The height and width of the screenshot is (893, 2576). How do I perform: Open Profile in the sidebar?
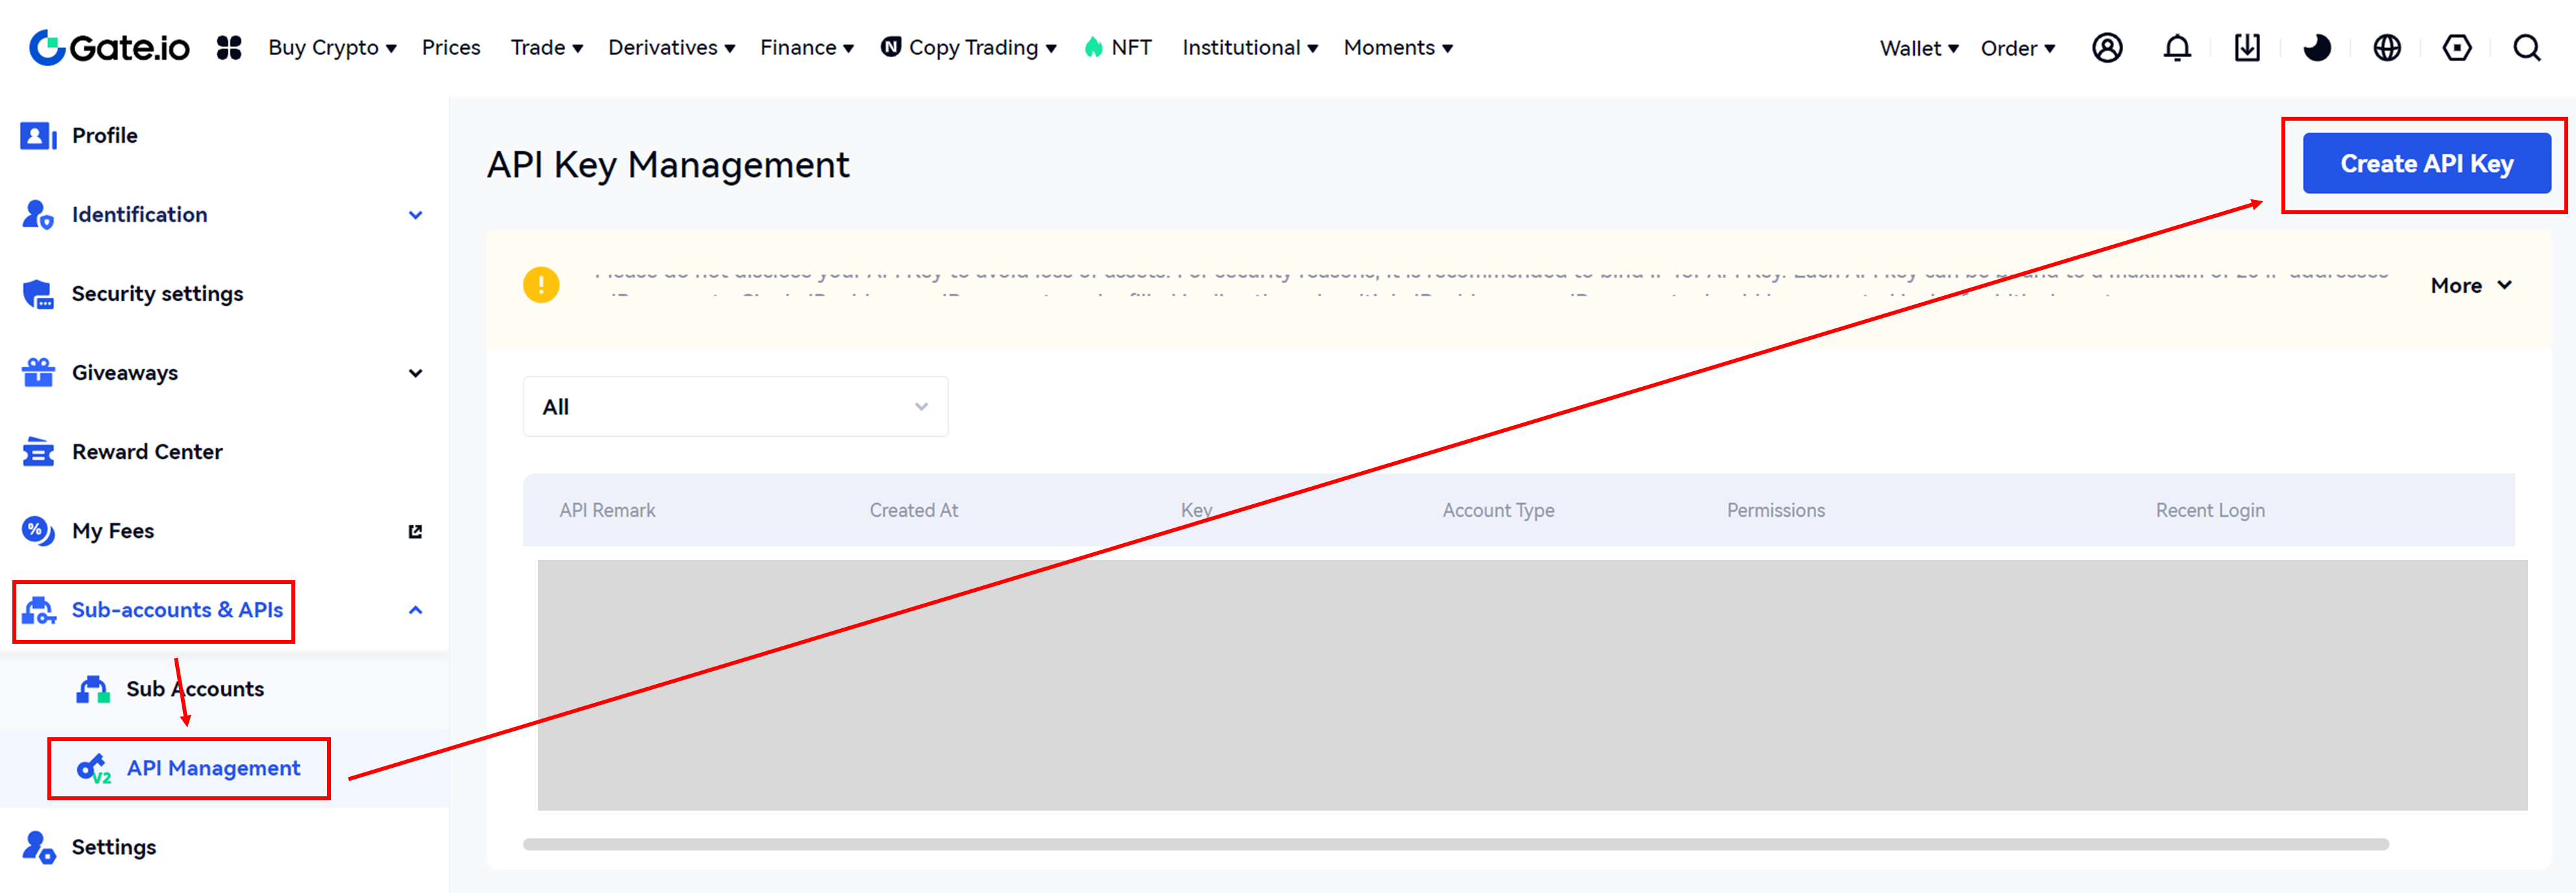point(104,135)
